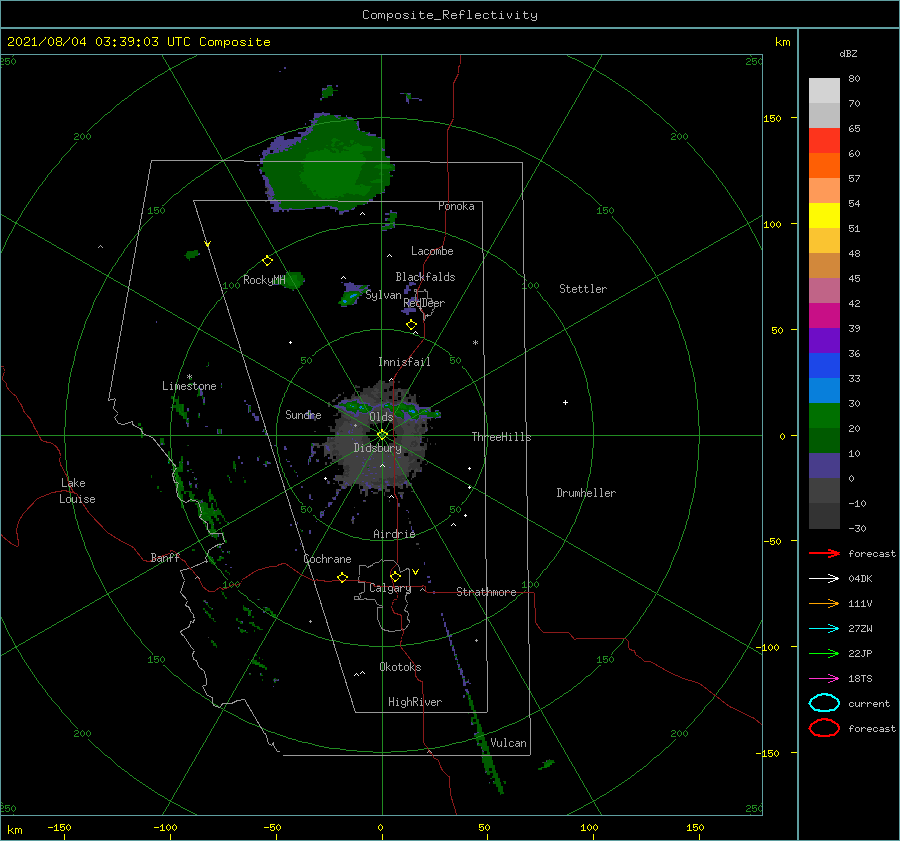This screenshot has width=900, height=841.
Task: Click the Stettler label
Action: pyautogui.click(x=583, y=289)
